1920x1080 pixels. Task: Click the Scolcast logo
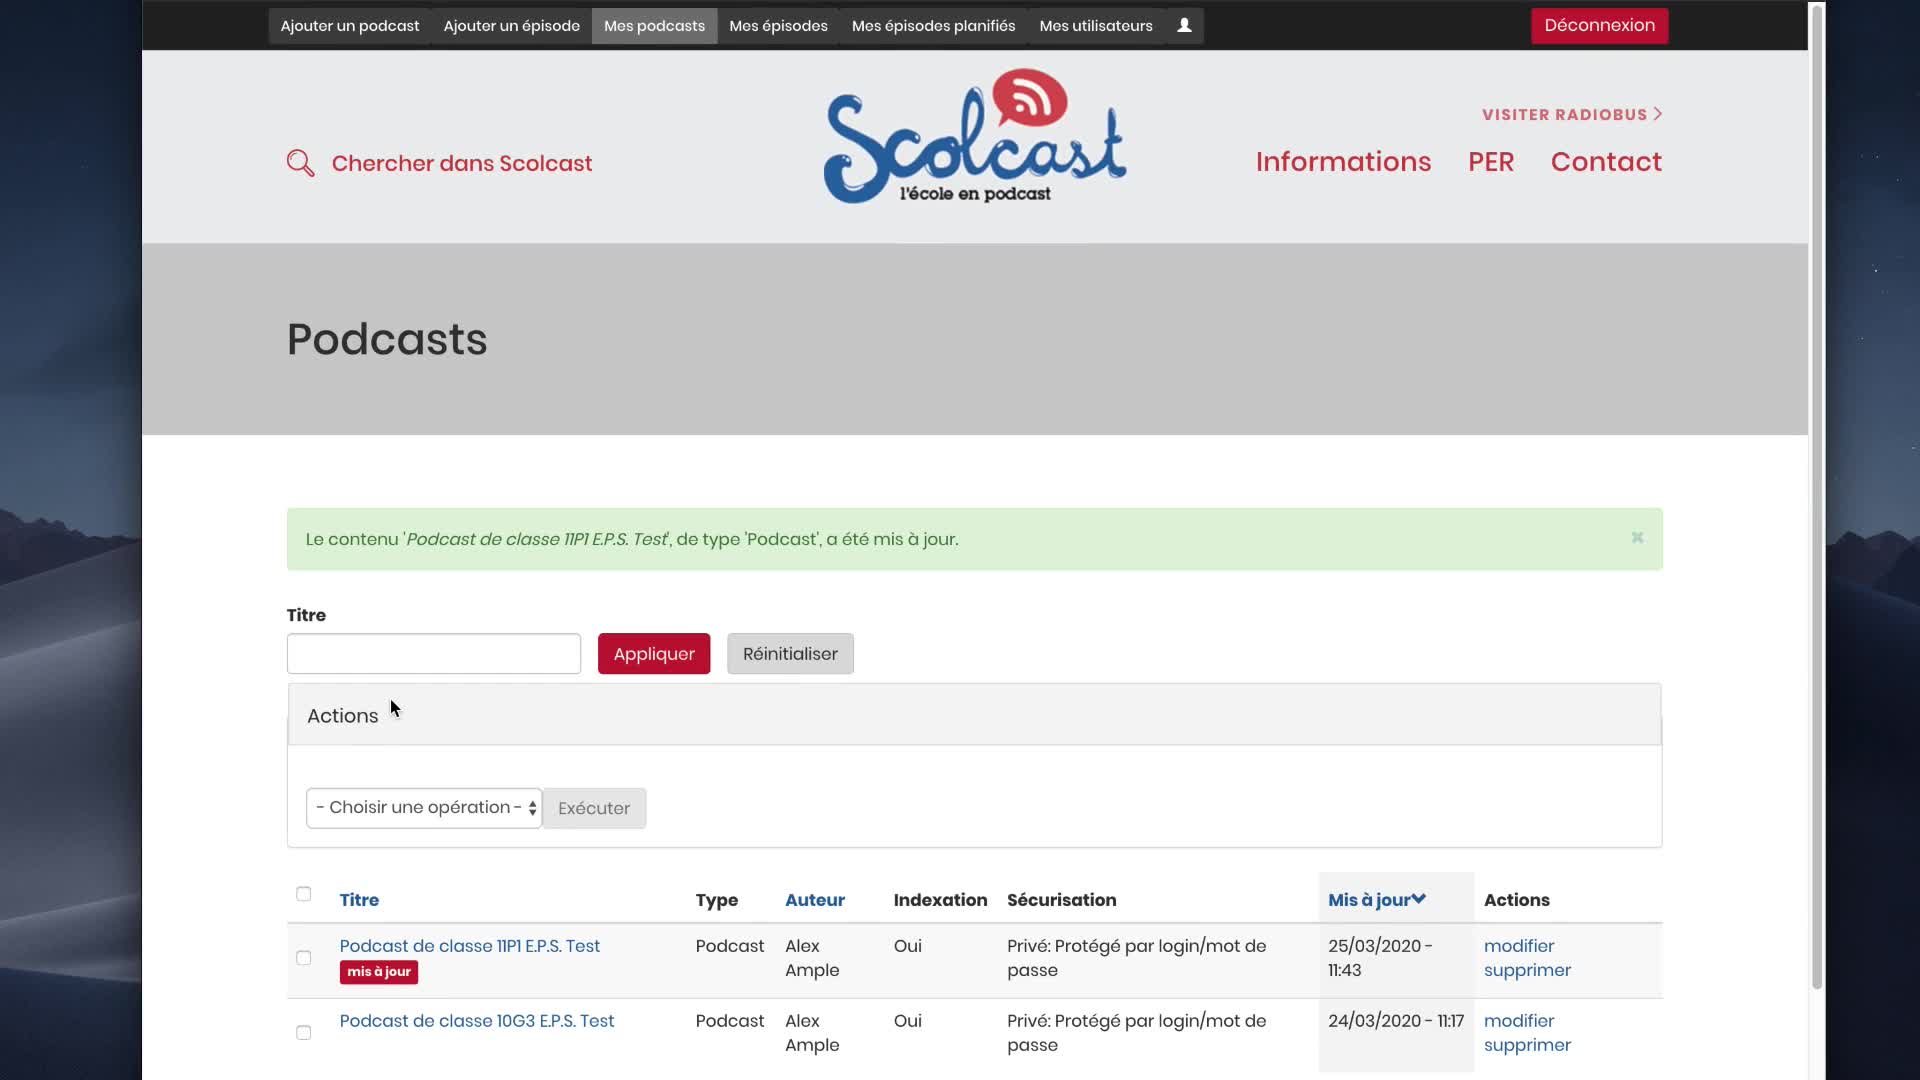coord(974,137)
